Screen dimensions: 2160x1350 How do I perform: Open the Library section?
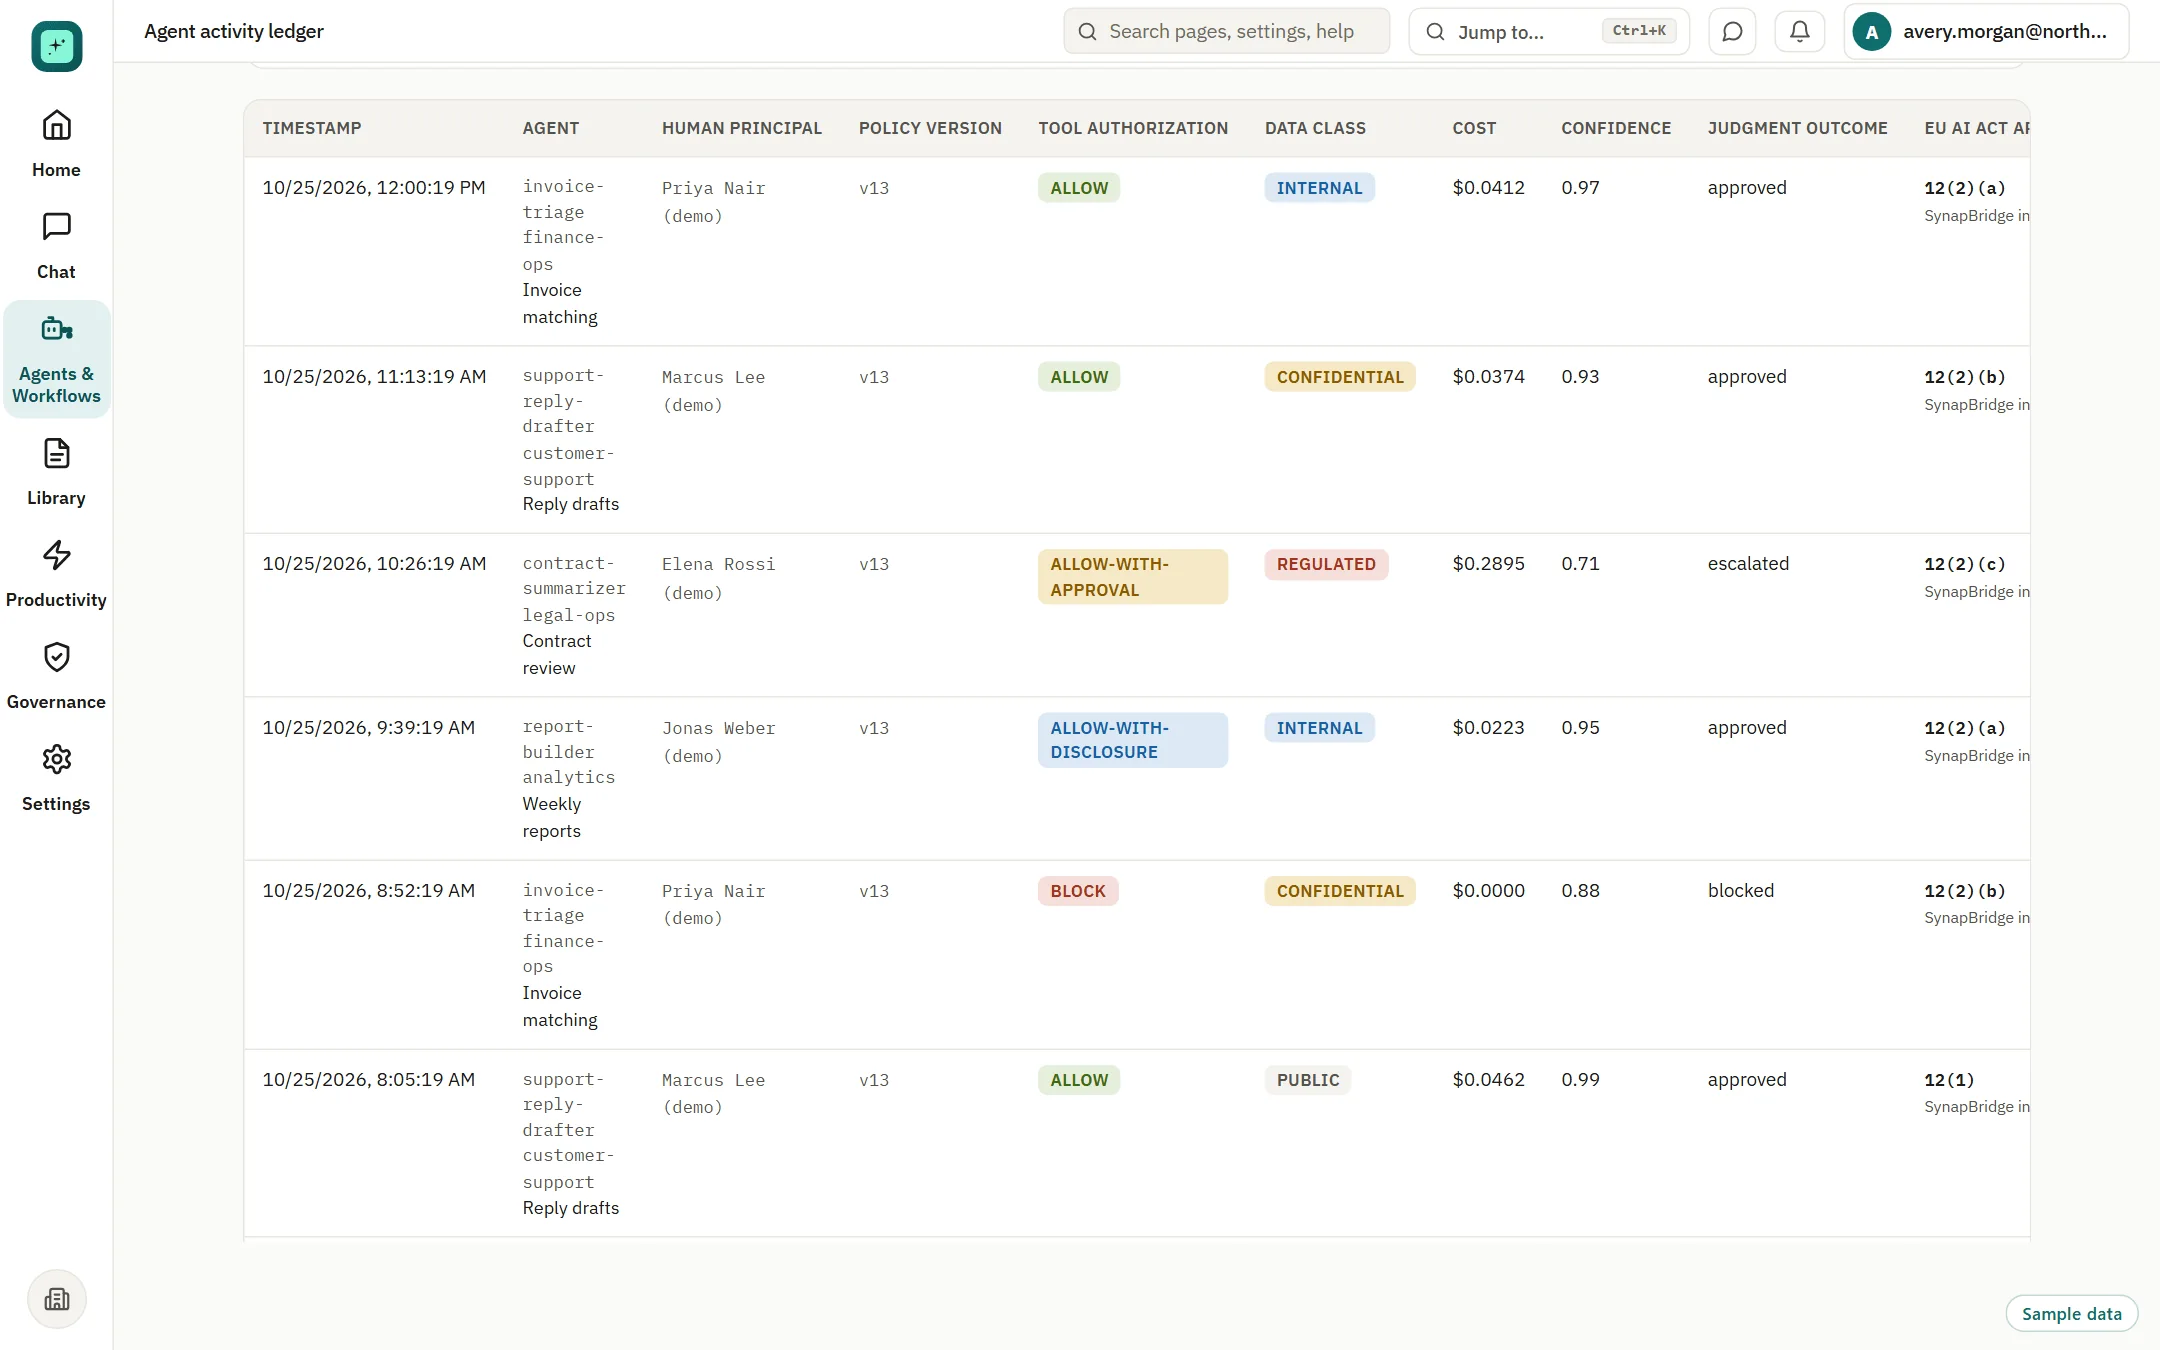click(x=56, y=472)
